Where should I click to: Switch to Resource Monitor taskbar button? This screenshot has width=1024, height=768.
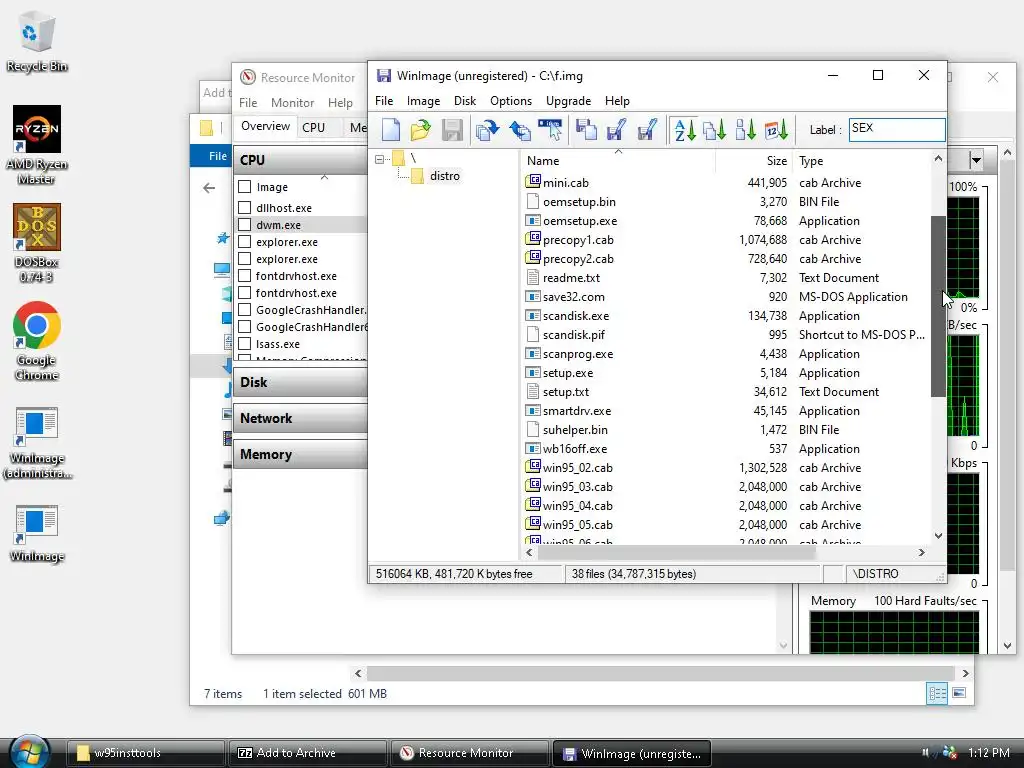click(x=469, y=753)
